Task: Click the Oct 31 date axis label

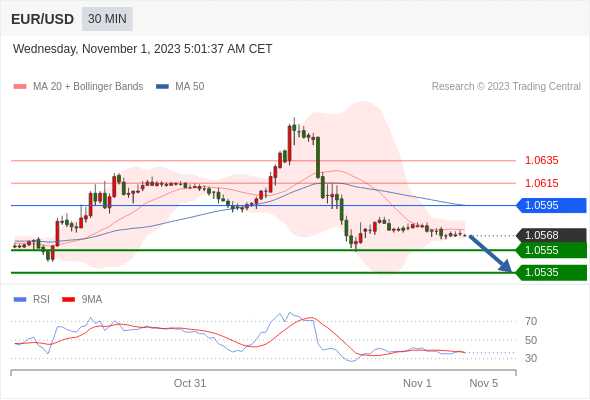Action: pyautogui.click(x=190, y=383)
